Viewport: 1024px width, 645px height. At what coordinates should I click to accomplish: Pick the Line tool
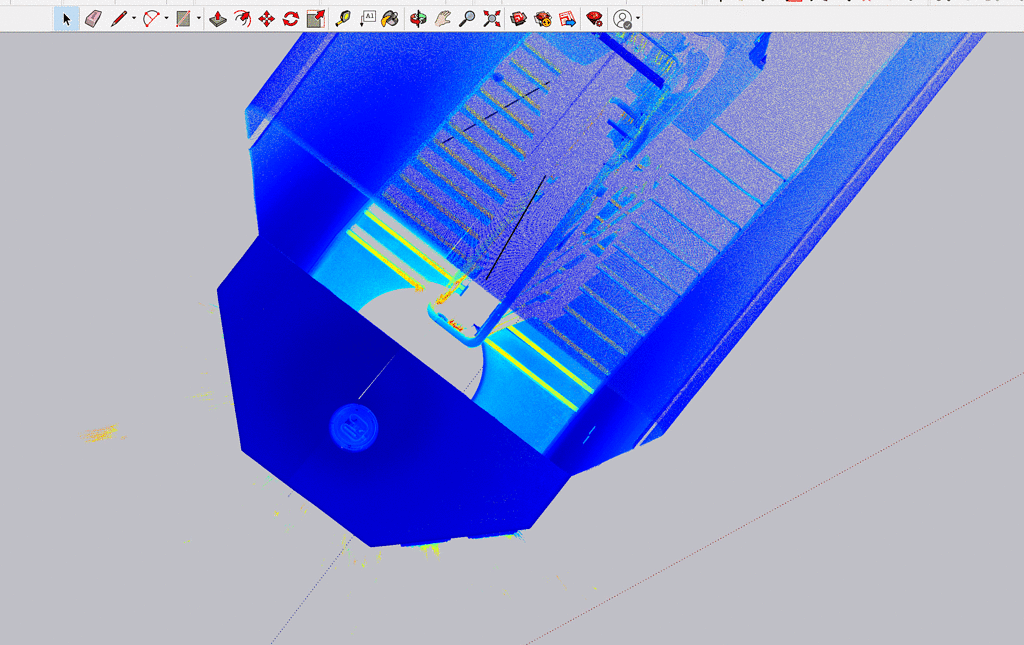pos(118,17)
